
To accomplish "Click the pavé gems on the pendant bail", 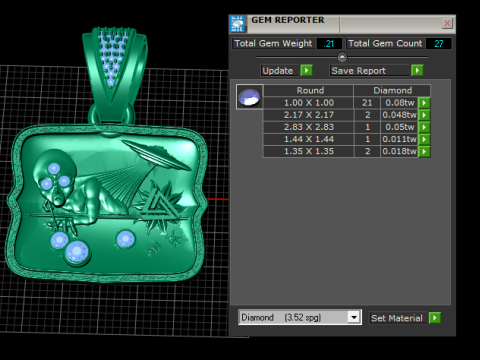I will coord(112,57).
